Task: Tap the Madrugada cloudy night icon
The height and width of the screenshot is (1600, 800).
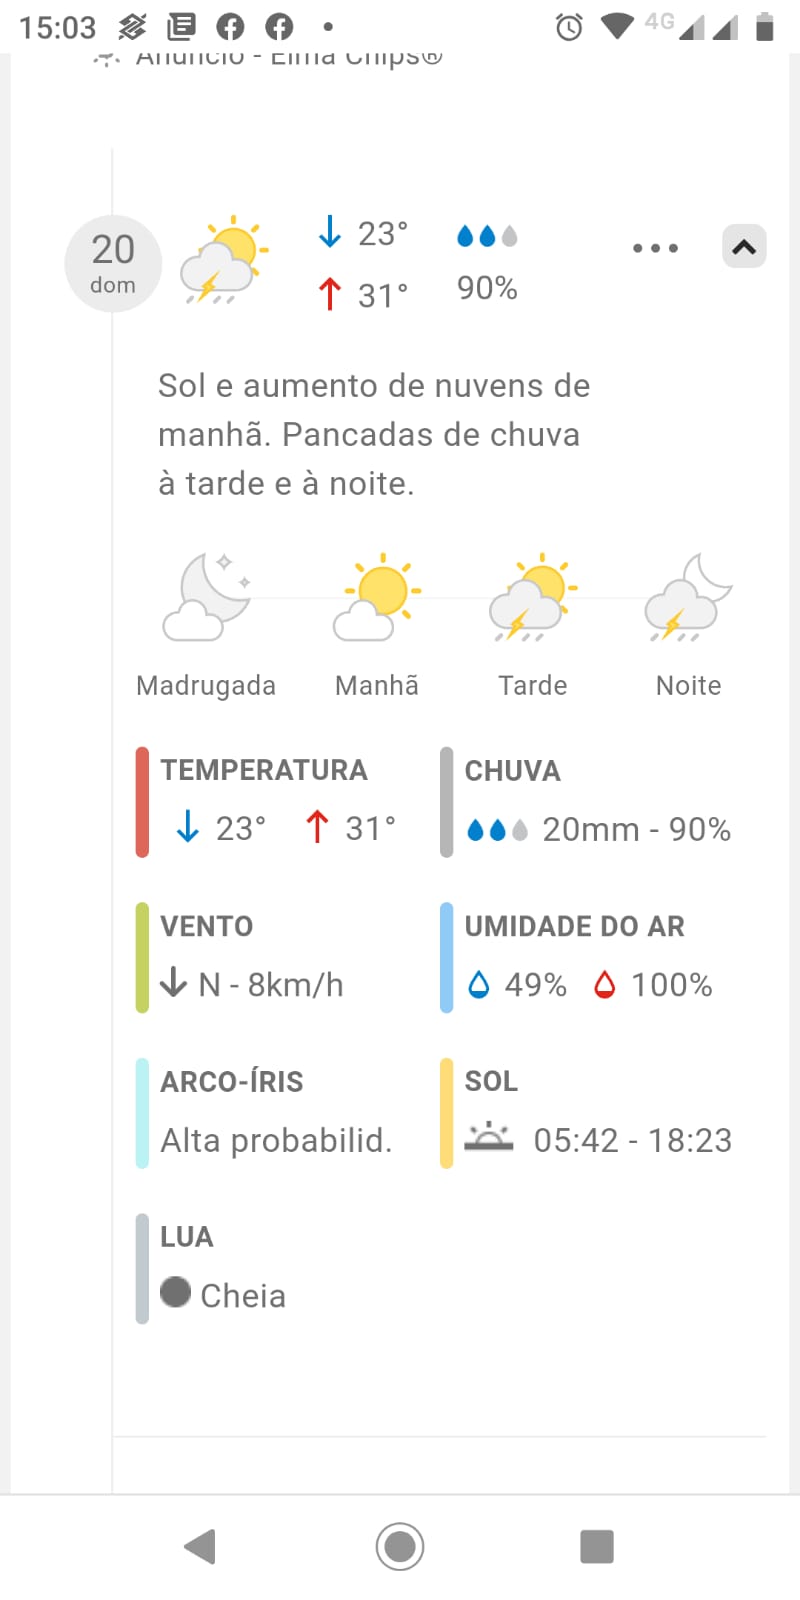Action: [208, 597]
